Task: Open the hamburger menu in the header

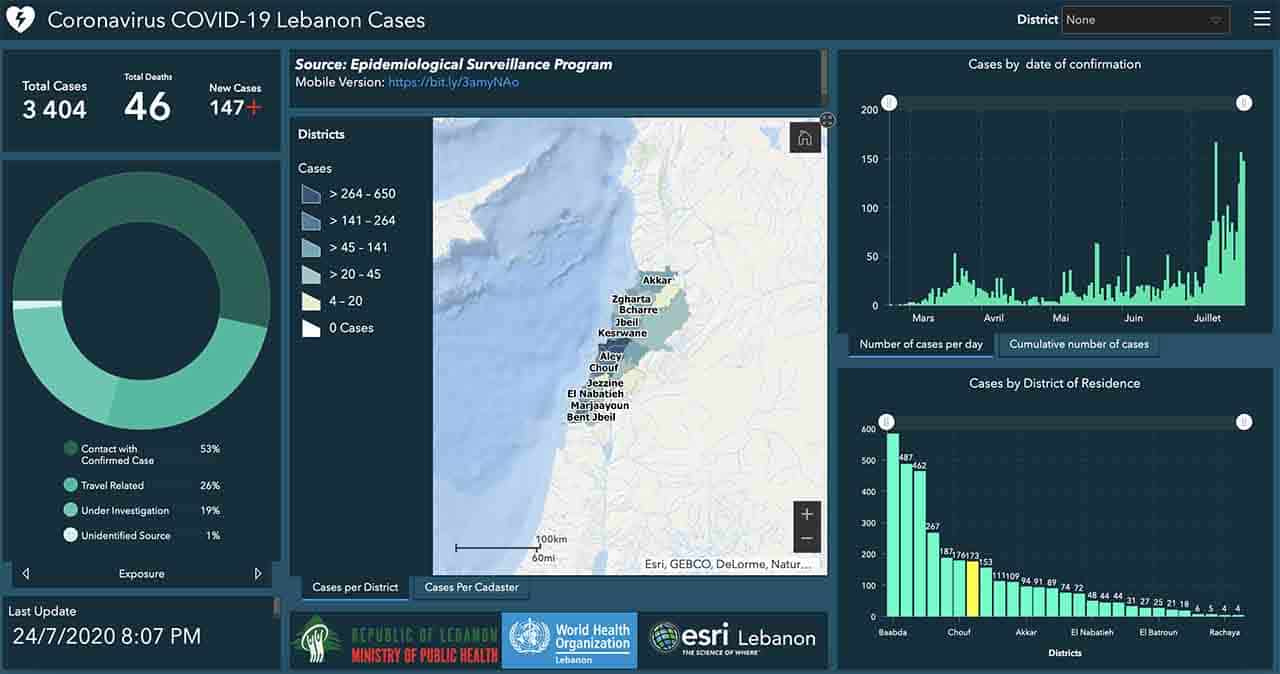Action: (x=1262, y=19)
